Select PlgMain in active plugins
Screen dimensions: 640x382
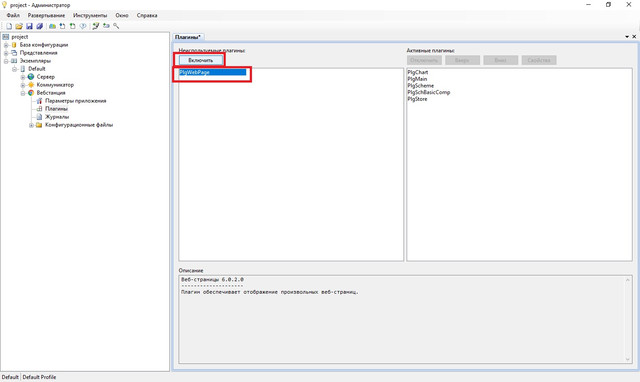(417, 79)
